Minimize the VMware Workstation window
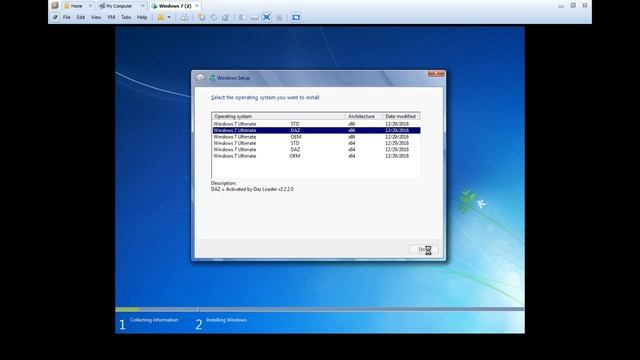640x360 pixels. [x=561, y=6]
